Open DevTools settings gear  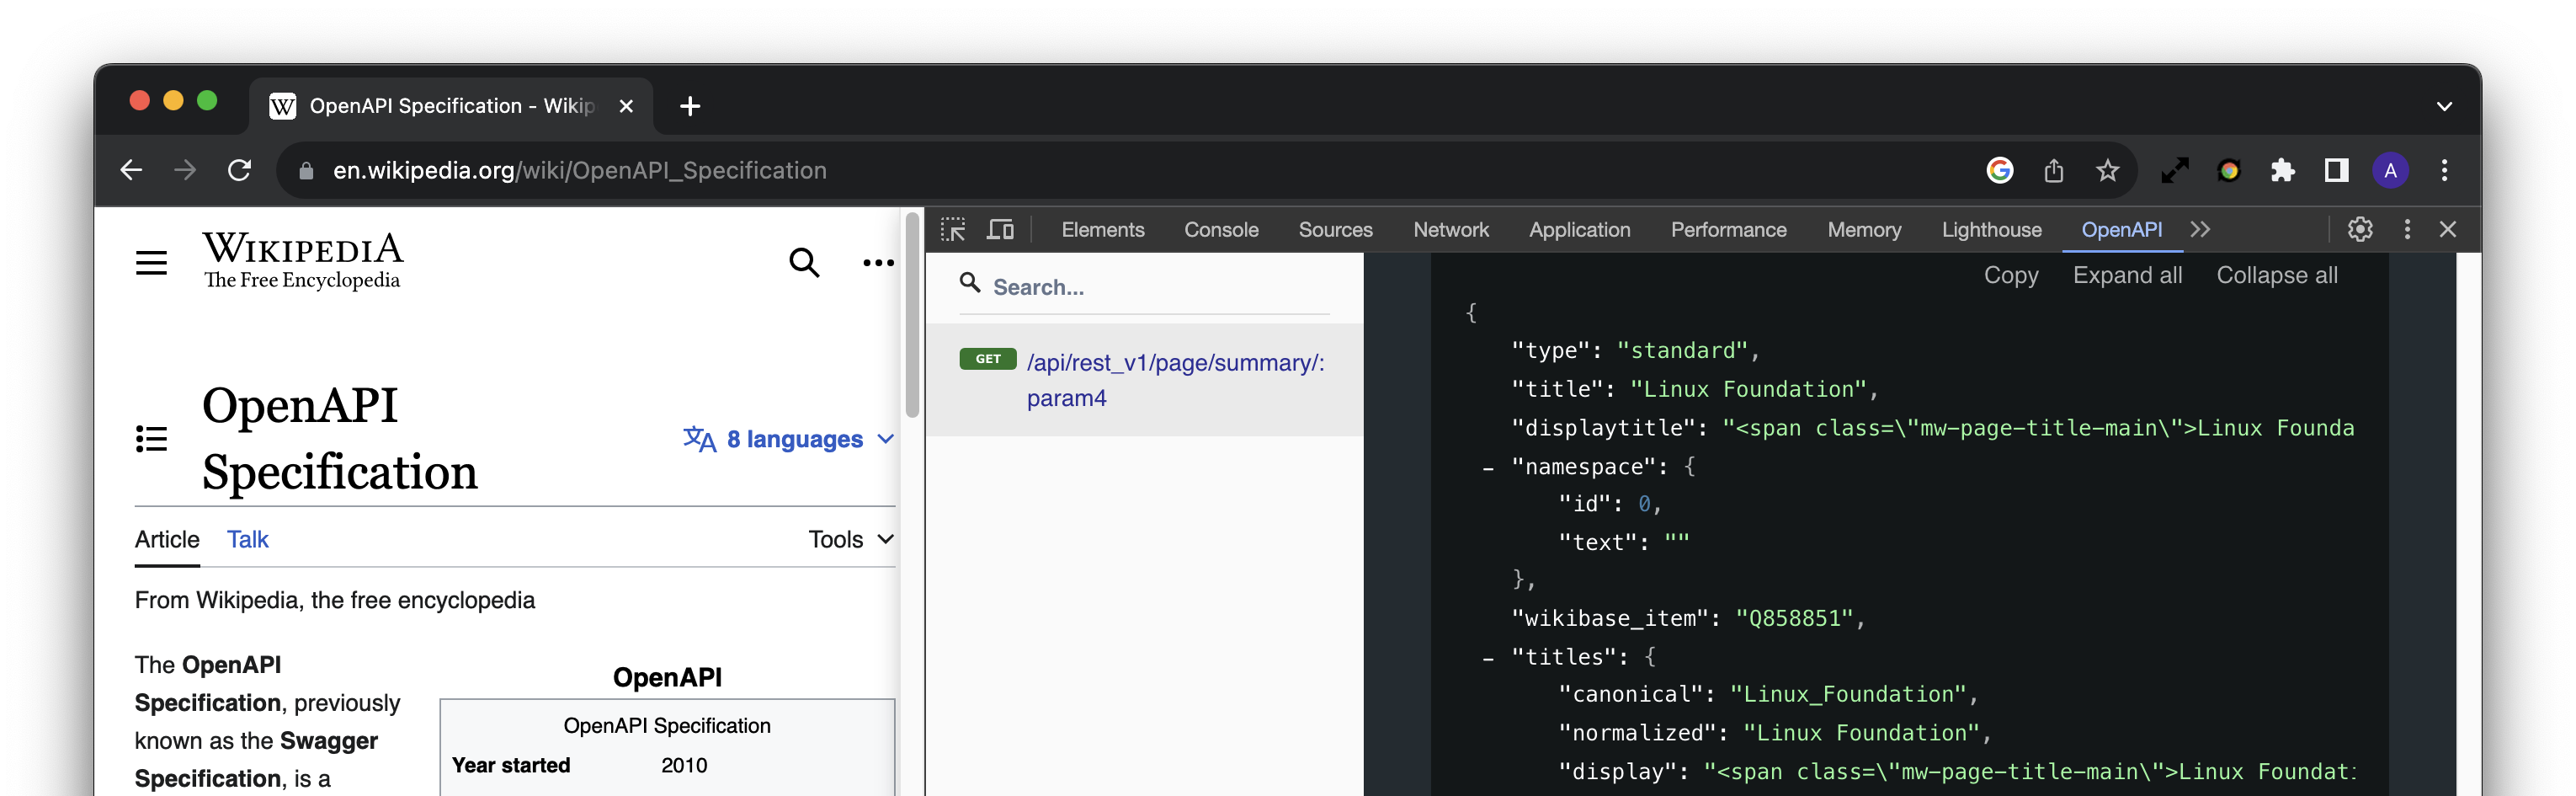pos(2360,229)
